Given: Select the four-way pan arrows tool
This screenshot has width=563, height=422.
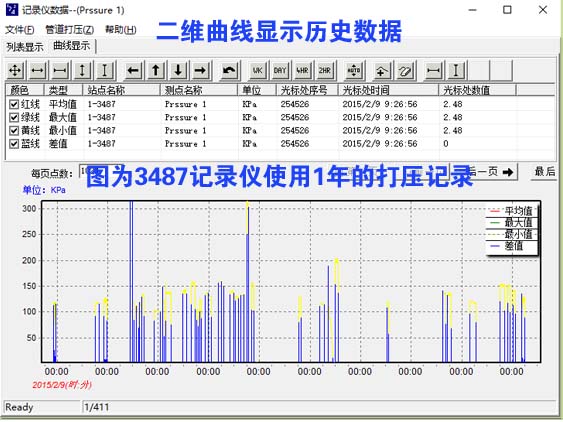Looking at the screenshot, I should pos(15,70).
